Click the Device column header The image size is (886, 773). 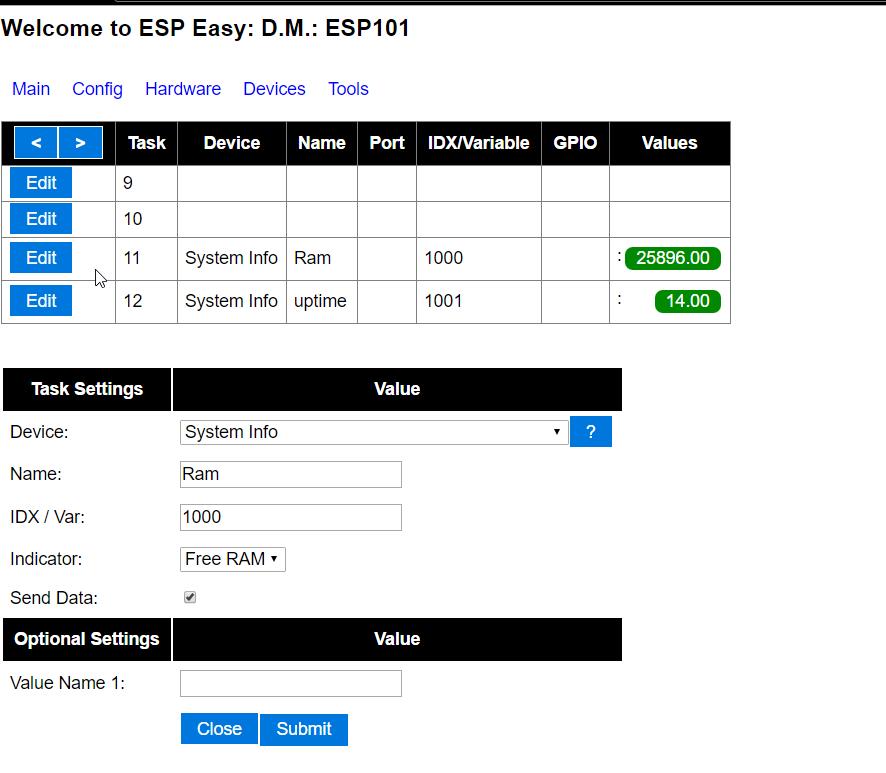coord(232,143)
